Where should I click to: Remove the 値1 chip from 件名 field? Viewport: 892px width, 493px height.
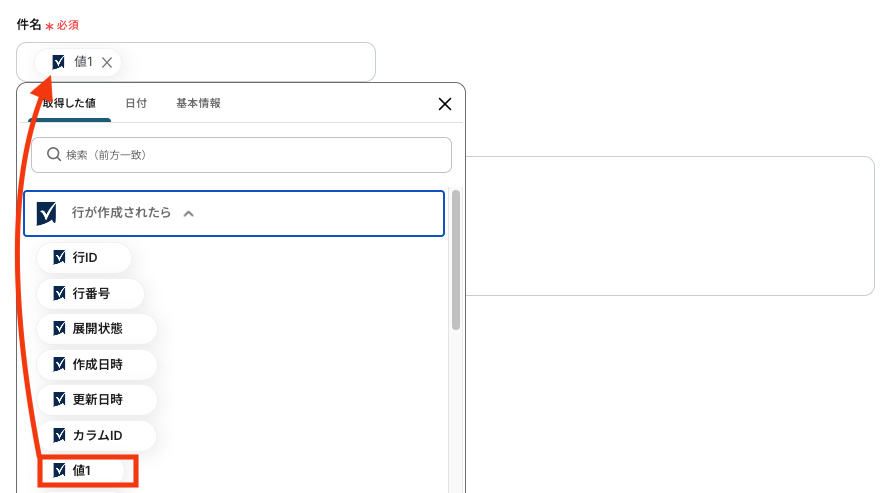point(107,63)
